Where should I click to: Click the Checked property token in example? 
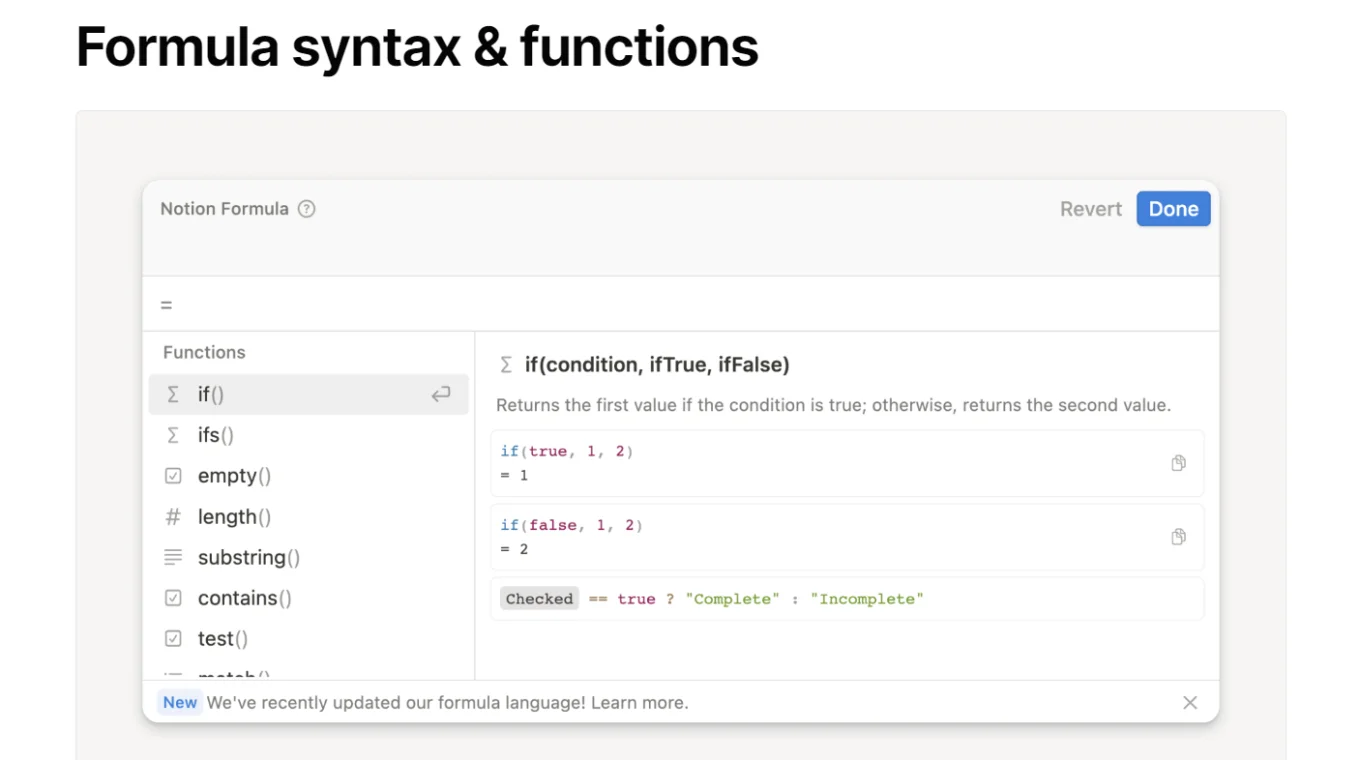coord(539,599)
